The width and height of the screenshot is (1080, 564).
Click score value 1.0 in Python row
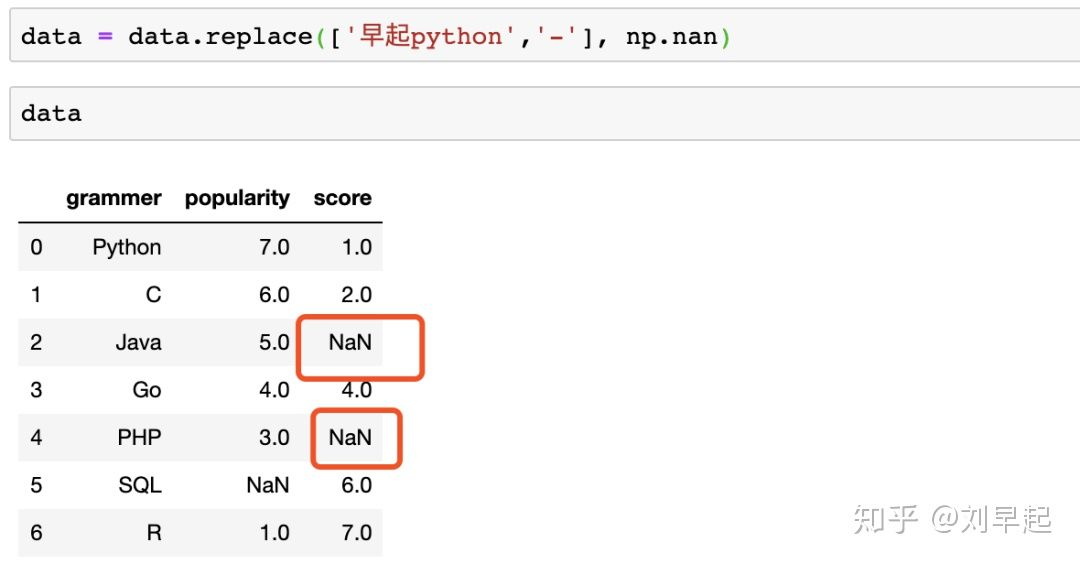[x=357, y=247]
